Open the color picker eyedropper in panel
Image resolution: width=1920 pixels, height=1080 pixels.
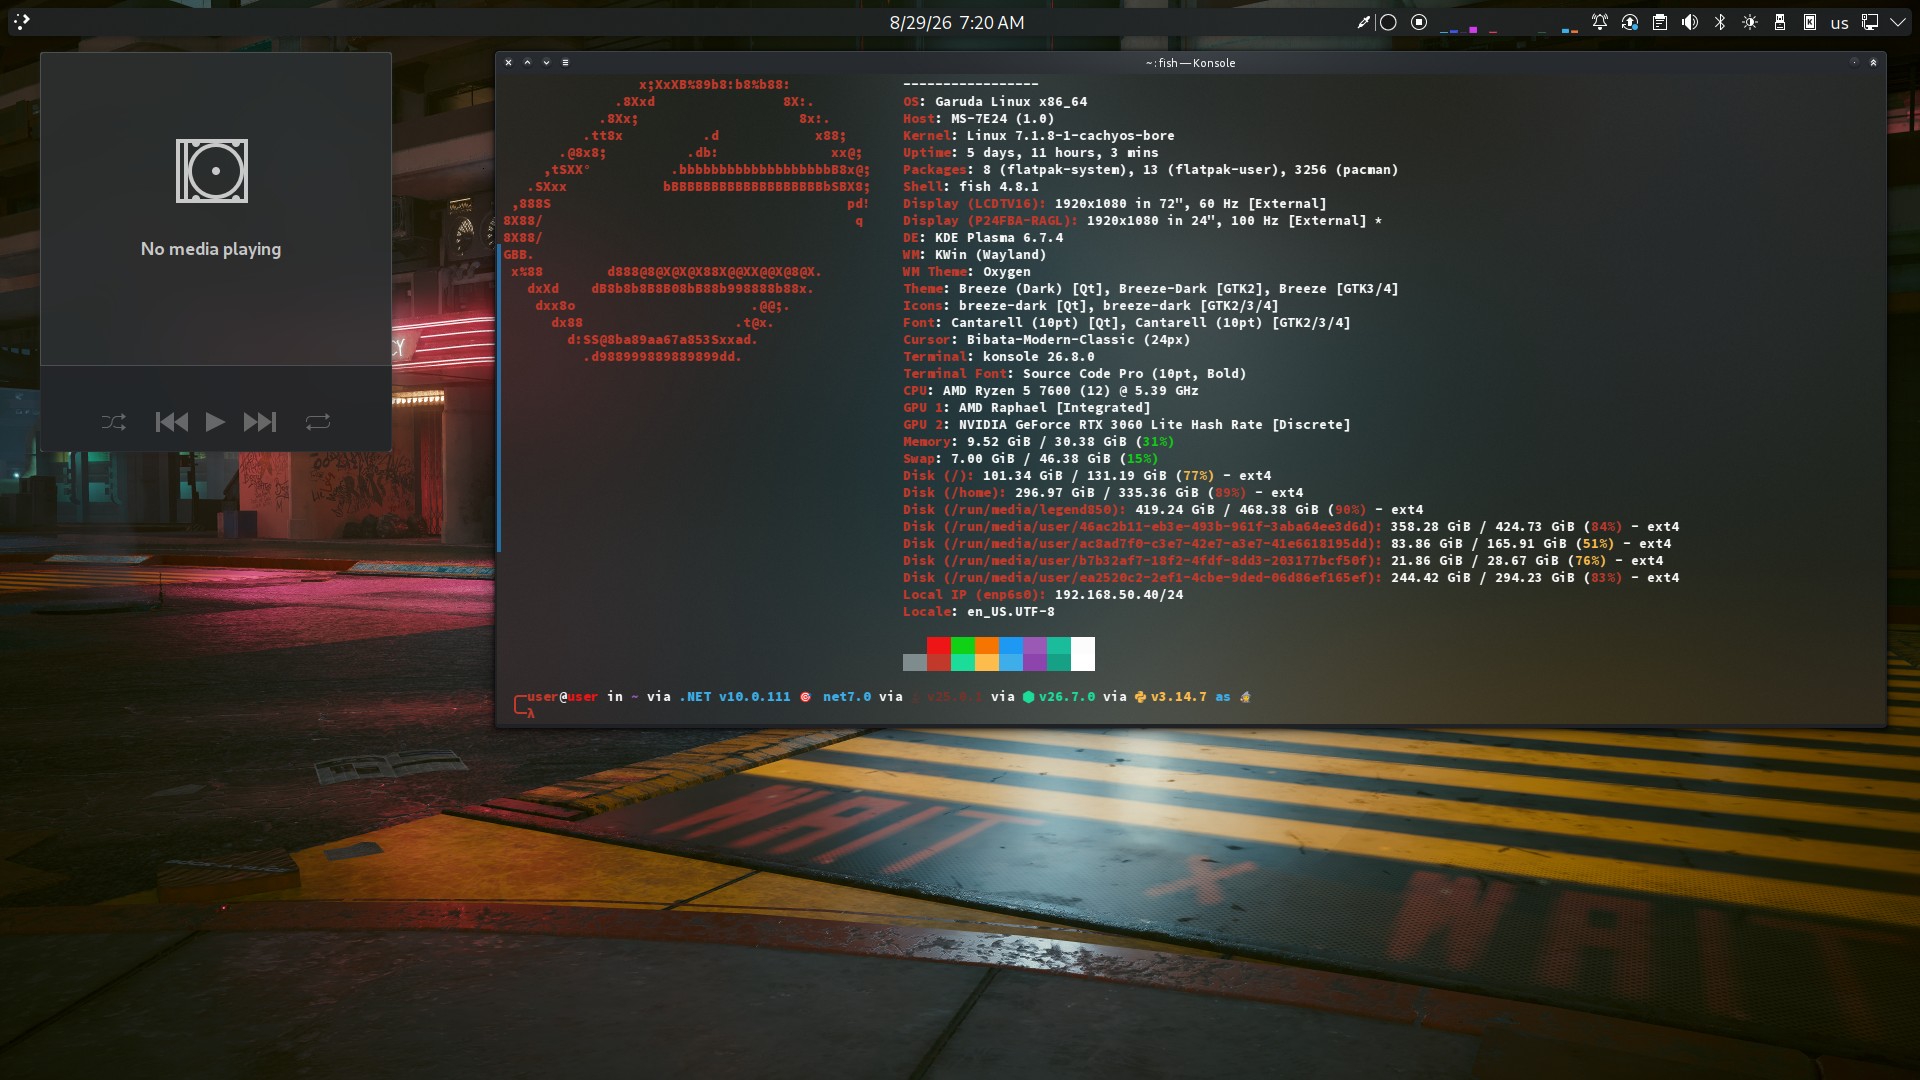pyautogui.click(x=1363, y=22)
